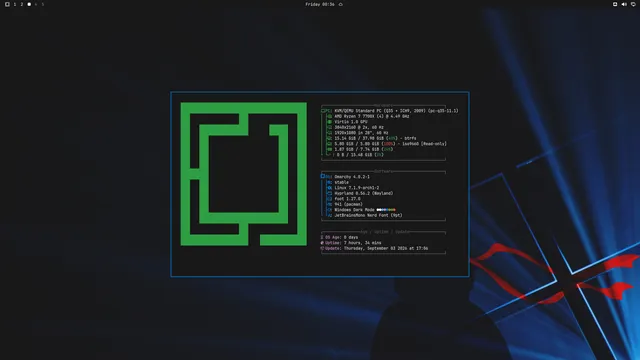Click the OS Age line

pyautogui.click(x=339, y=237)
